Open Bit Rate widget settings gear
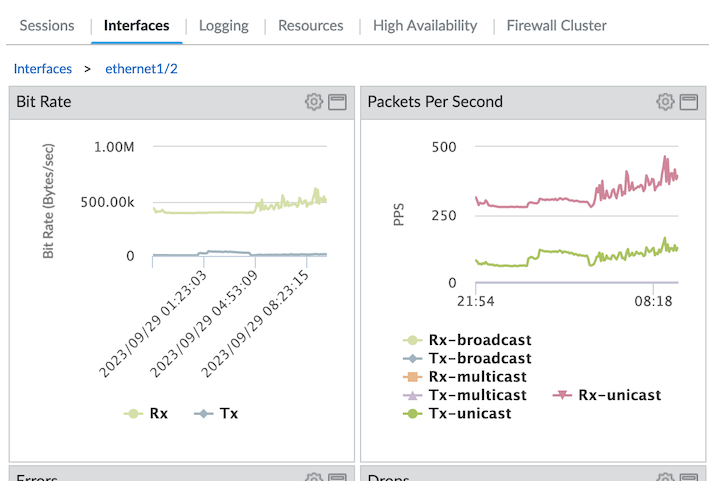The width and height of the screenshot is (720, 481). point(314,101)
